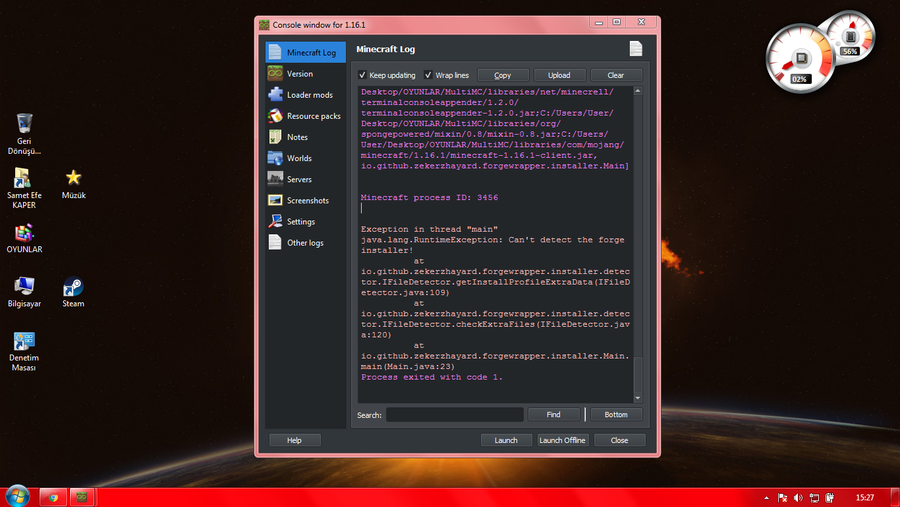The height and width of the screenshot is (507, 900).
Task: Click the power plug tray icon
Action: (x=829, y=498)
